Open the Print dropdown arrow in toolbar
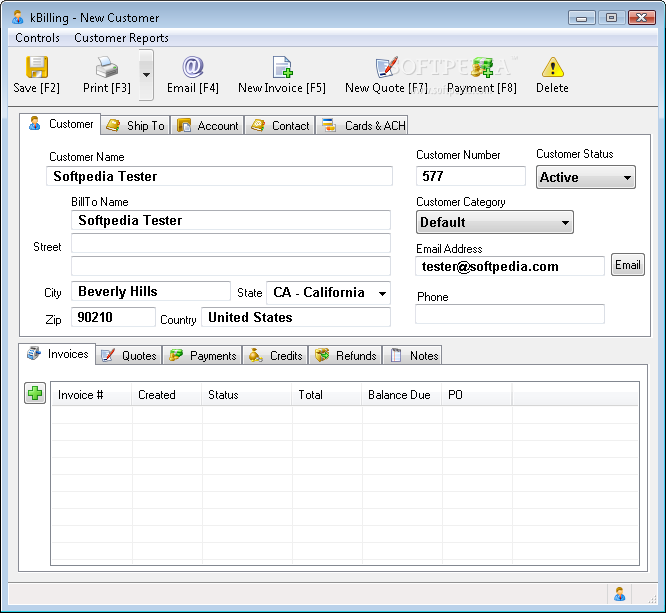This screenshot has width=666, height=613. (146, 75)
